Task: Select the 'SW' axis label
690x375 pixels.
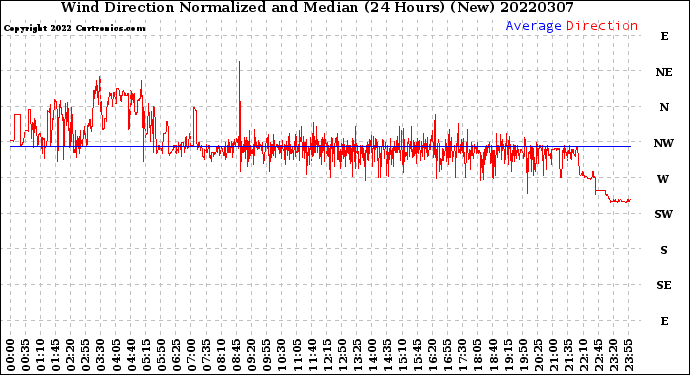Action: [x=664, y=214]
